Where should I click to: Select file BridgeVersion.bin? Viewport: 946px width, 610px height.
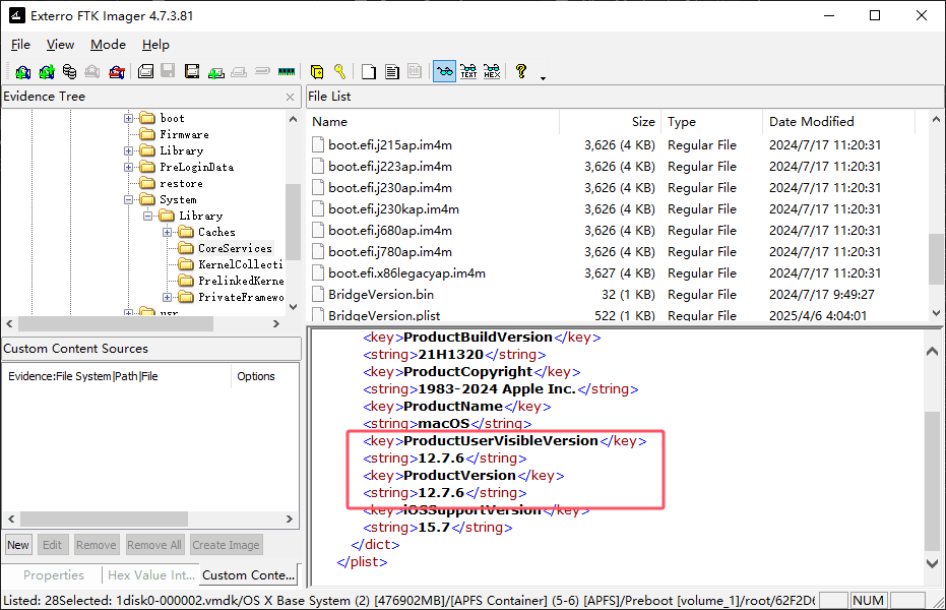[381, 295]
